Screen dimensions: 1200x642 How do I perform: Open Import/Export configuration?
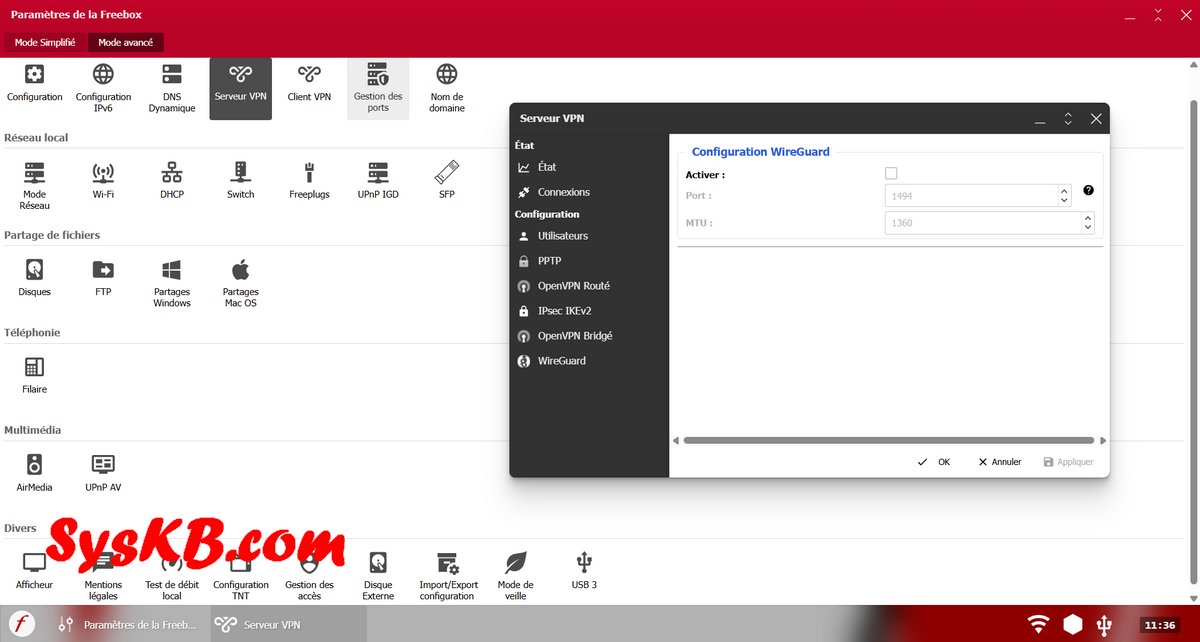[x=447, y=576]
